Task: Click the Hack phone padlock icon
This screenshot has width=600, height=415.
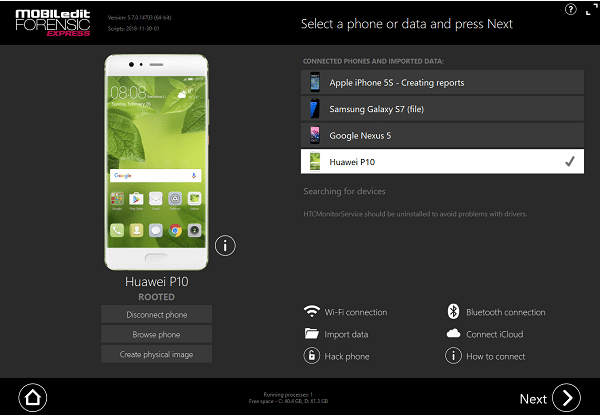Action: pos(311,356)
